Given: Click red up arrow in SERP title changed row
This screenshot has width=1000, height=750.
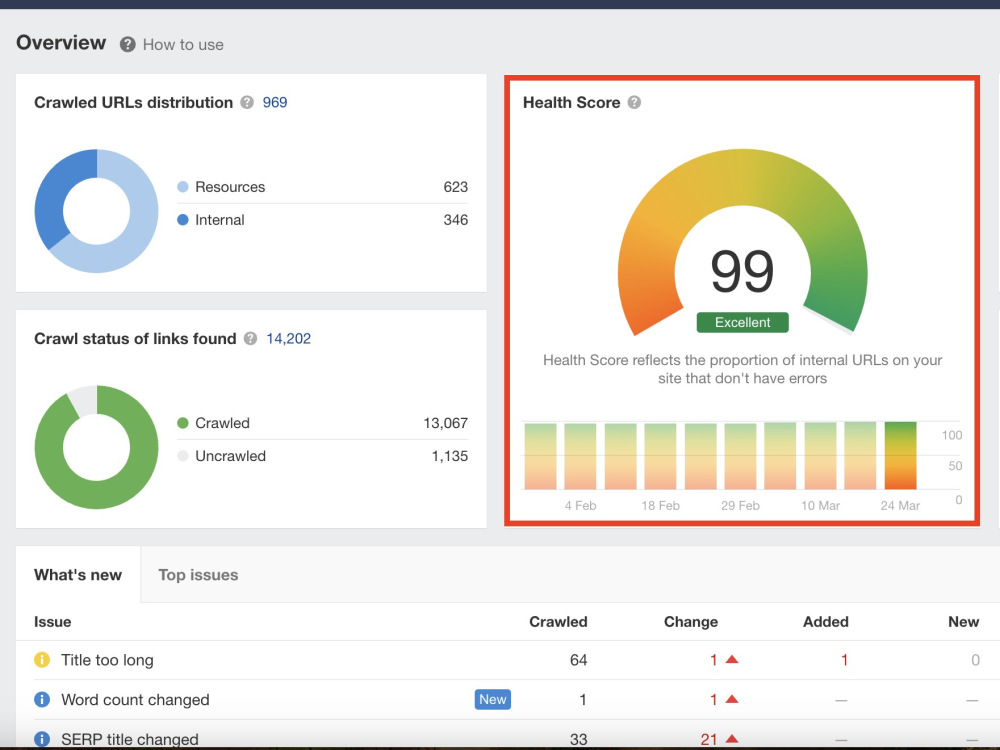Looking at the screenshot, I should [732, 739].
